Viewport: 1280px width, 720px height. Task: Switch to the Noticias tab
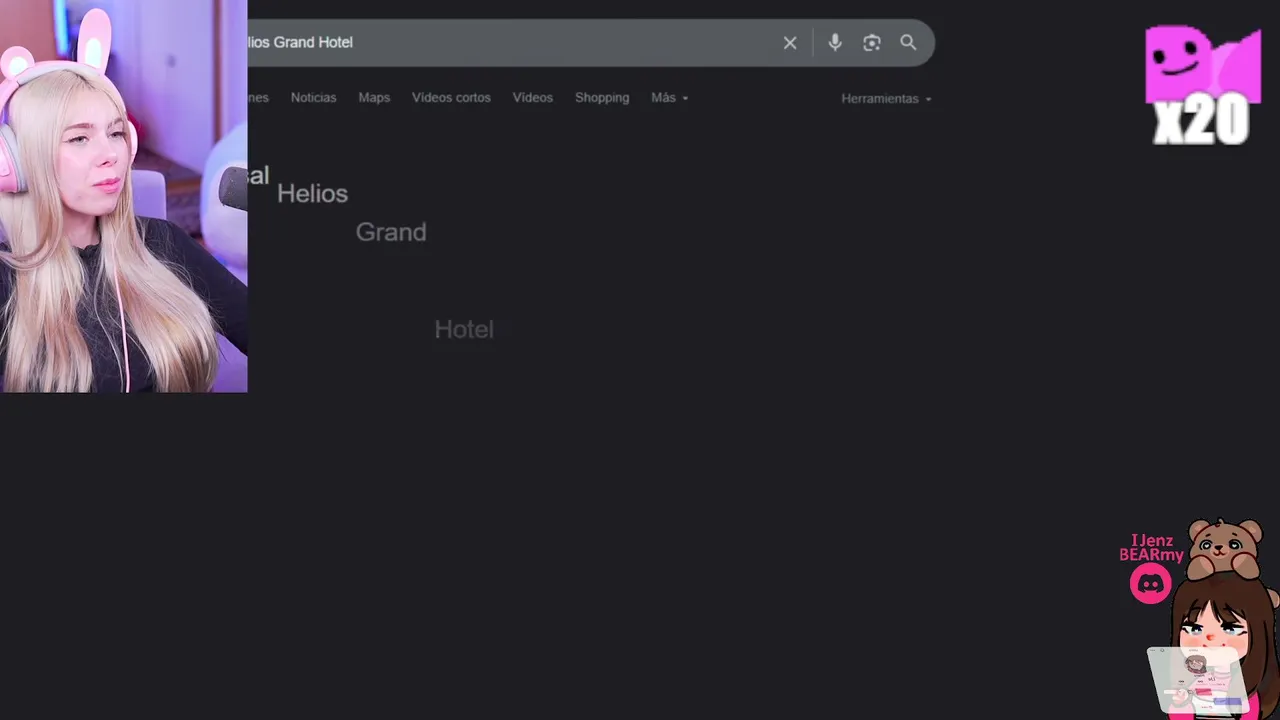(313, 97)
